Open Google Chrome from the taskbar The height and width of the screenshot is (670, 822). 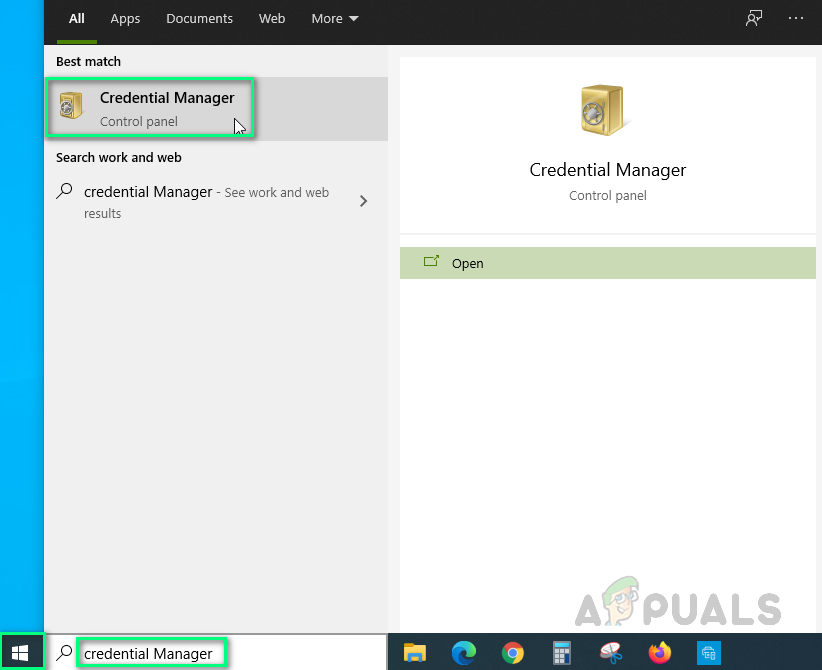click(x=513, y=653)
